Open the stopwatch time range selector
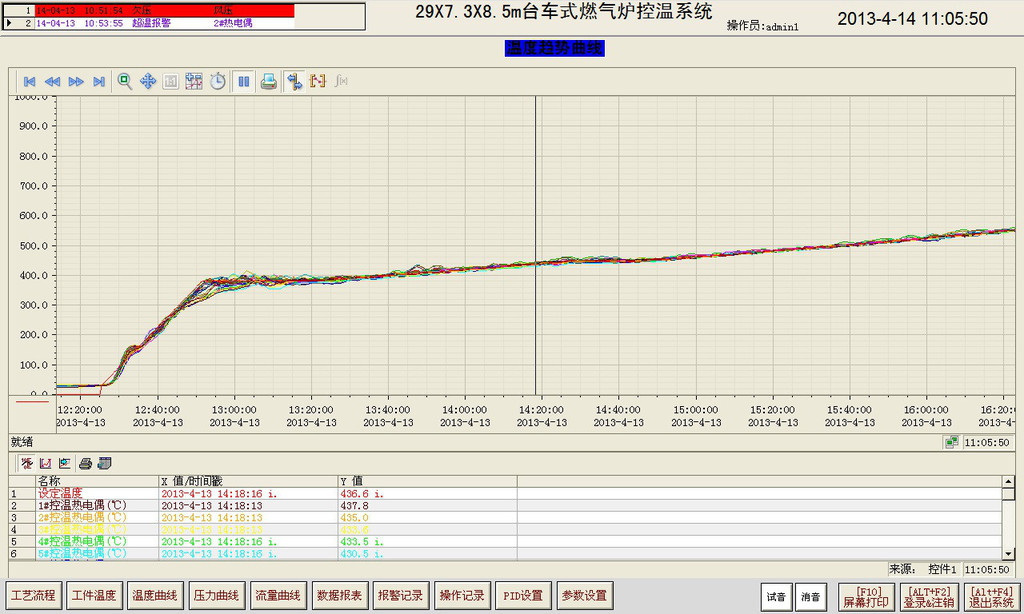Screen dimensions: 1024x614 coord(217,81)
